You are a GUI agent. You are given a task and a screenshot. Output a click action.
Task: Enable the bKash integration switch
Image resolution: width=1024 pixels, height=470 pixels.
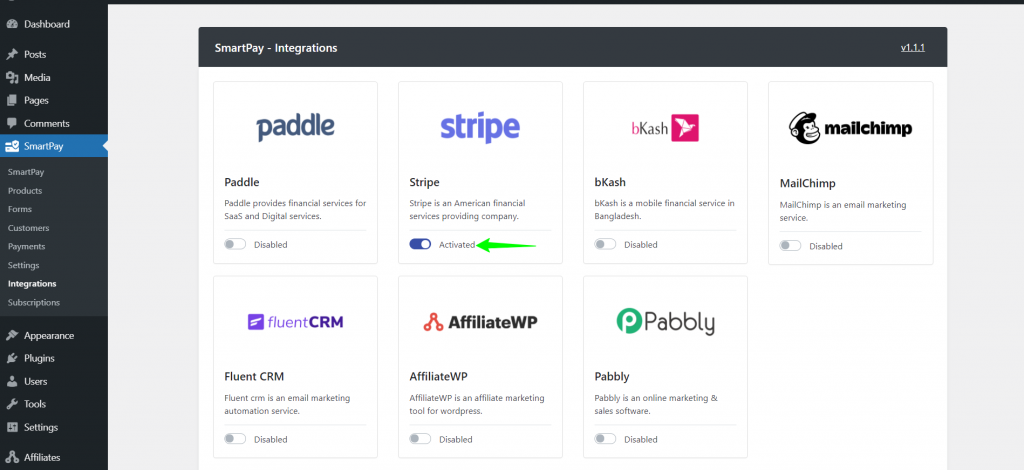point(605,244)
